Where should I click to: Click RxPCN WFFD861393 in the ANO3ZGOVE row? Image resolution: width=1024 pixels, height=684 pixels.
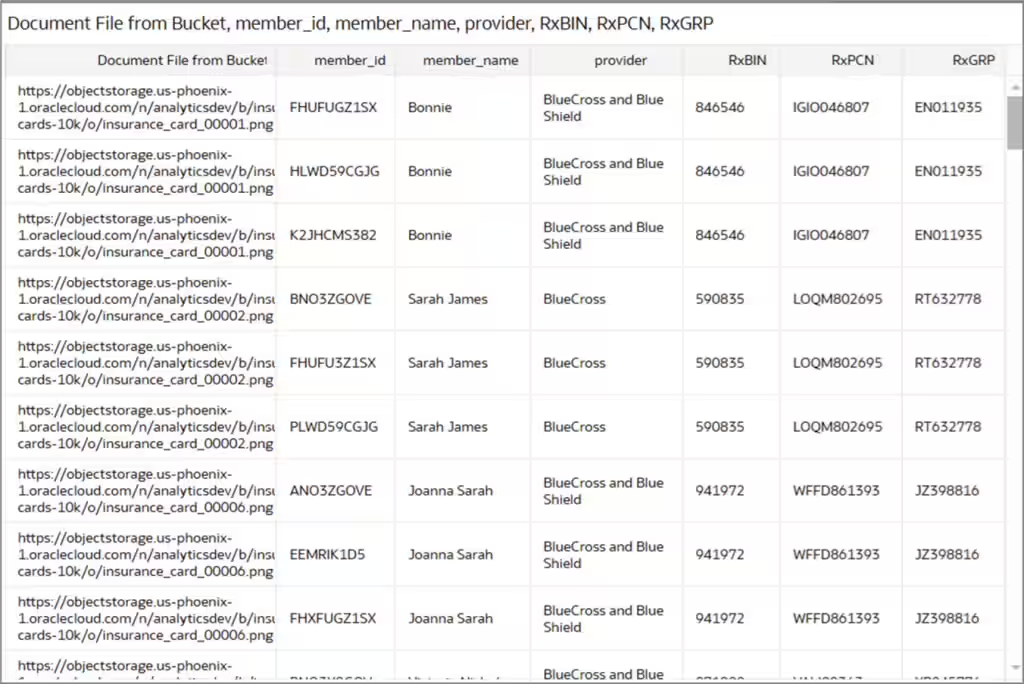click(836, 491)
